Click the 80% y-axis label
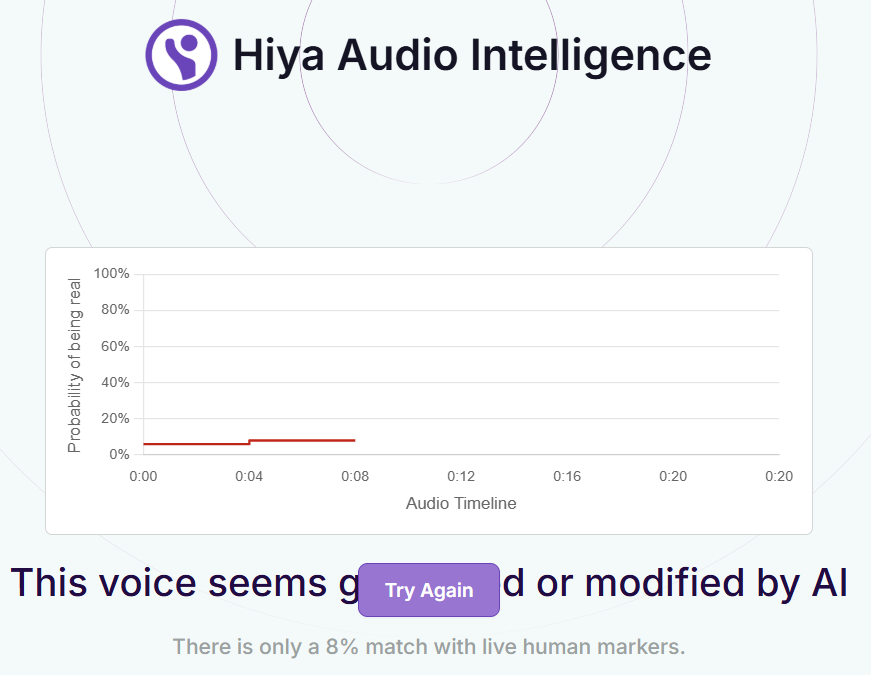This screenshot has height=675, width=871. 115,309
